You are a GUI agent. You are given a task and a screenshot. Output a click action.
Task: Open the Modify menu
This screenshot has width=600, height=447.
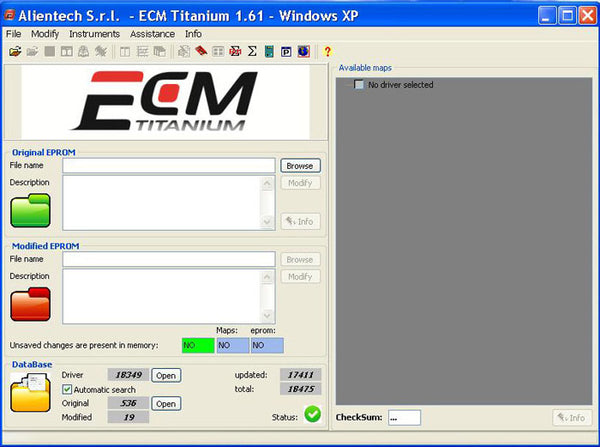[x=45, y=34]
